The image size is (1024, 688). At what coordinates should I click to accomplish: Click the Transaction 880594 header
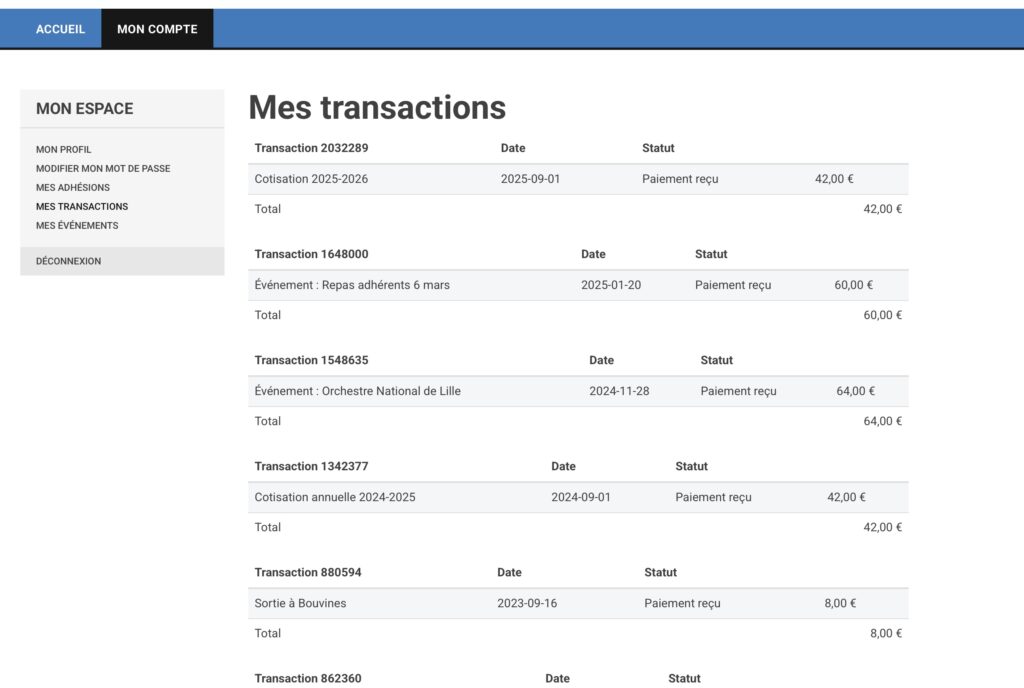308,572
